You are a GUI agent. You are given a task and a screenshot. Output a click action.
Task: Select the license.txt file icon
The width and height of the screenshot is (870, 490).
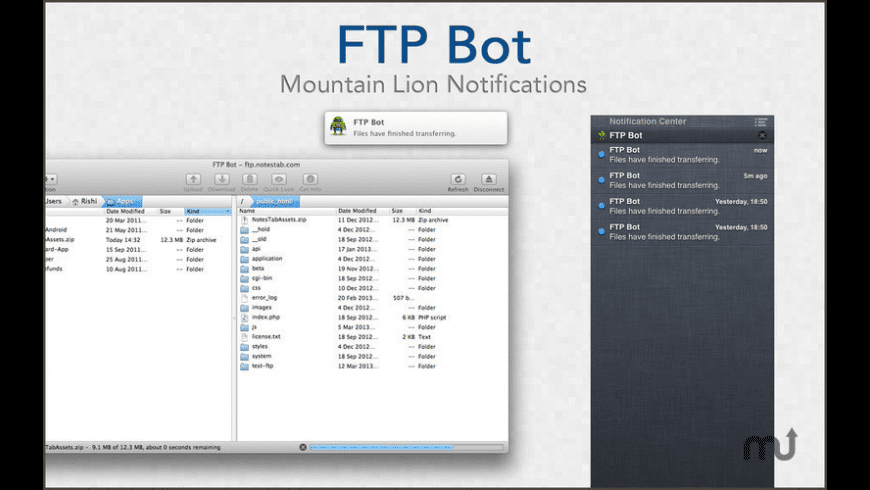coord(244,337)
